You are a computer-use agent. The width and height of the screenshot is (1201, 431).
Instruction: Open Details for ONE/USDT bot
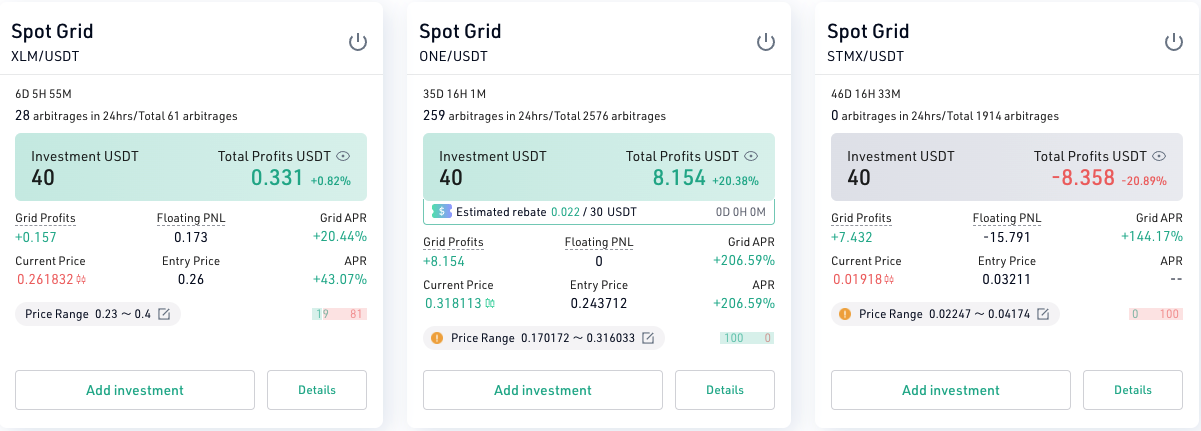[x=725, y=390]
